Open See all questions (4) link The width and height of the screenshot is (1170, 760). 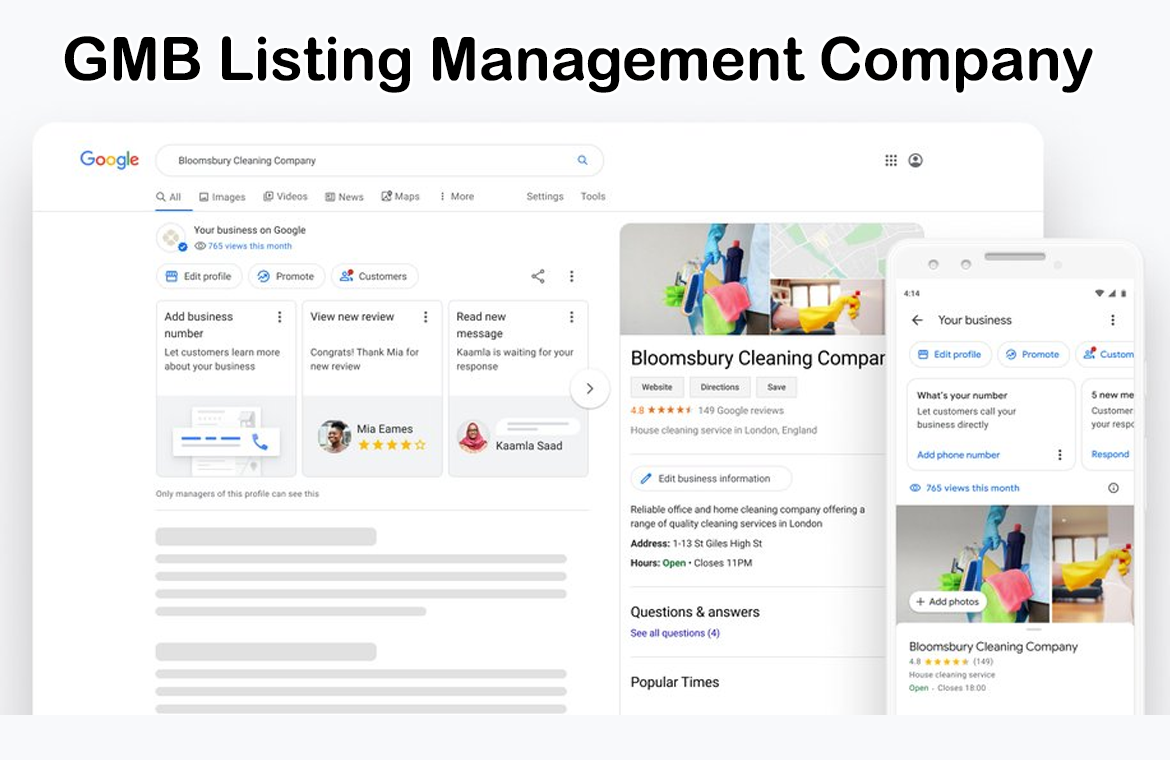click(675, 633)
